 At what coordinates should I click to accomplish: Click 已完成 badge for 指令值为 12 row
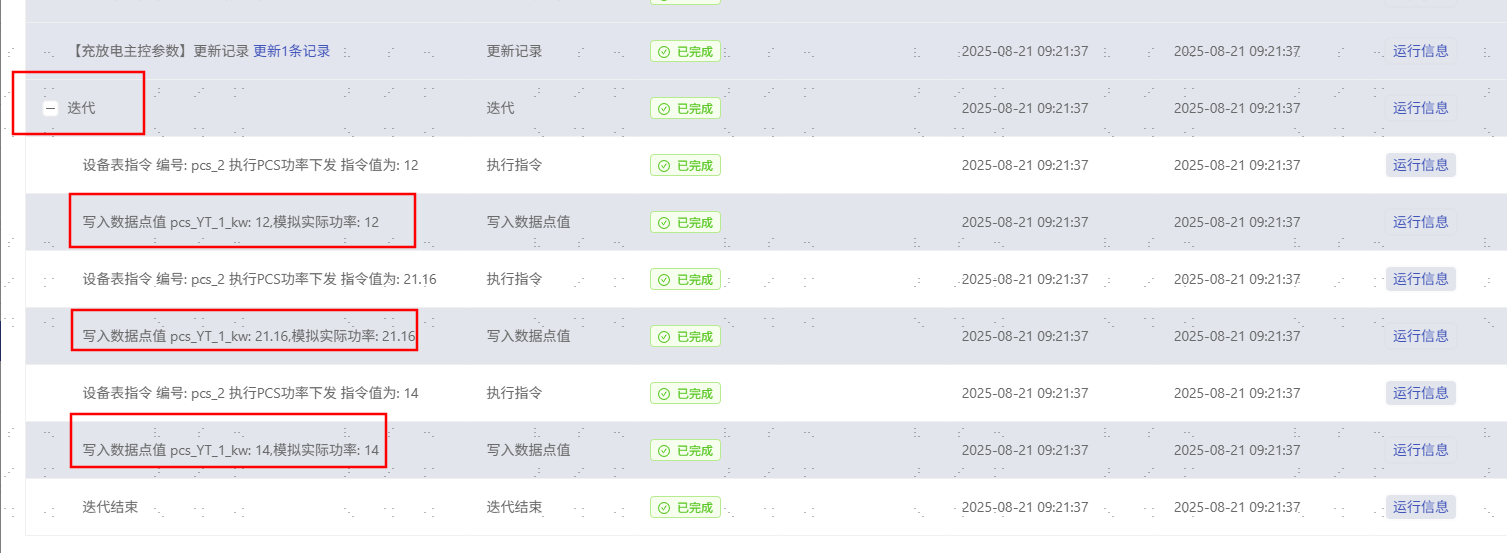point(685,165)
